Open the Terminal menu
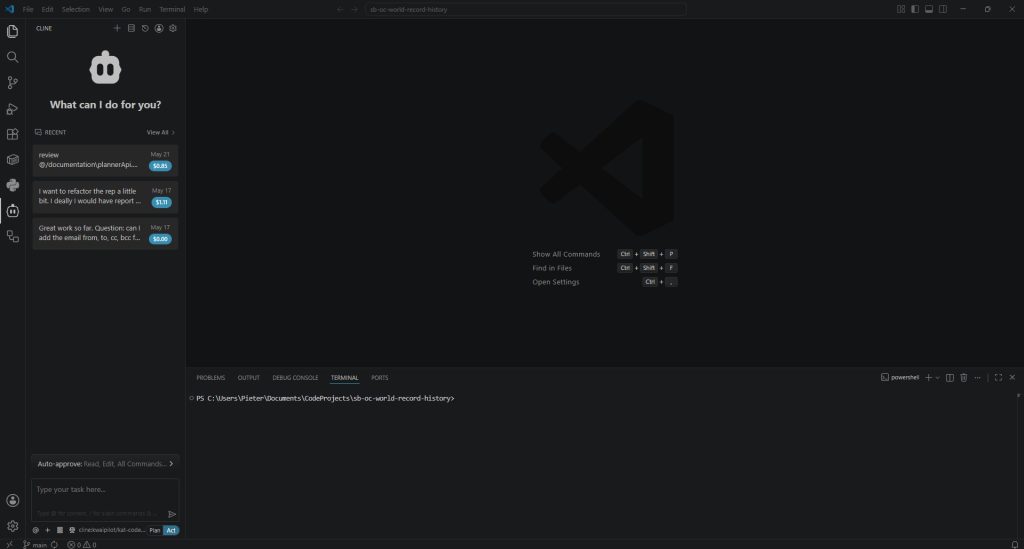 click(x=172, y=9)
